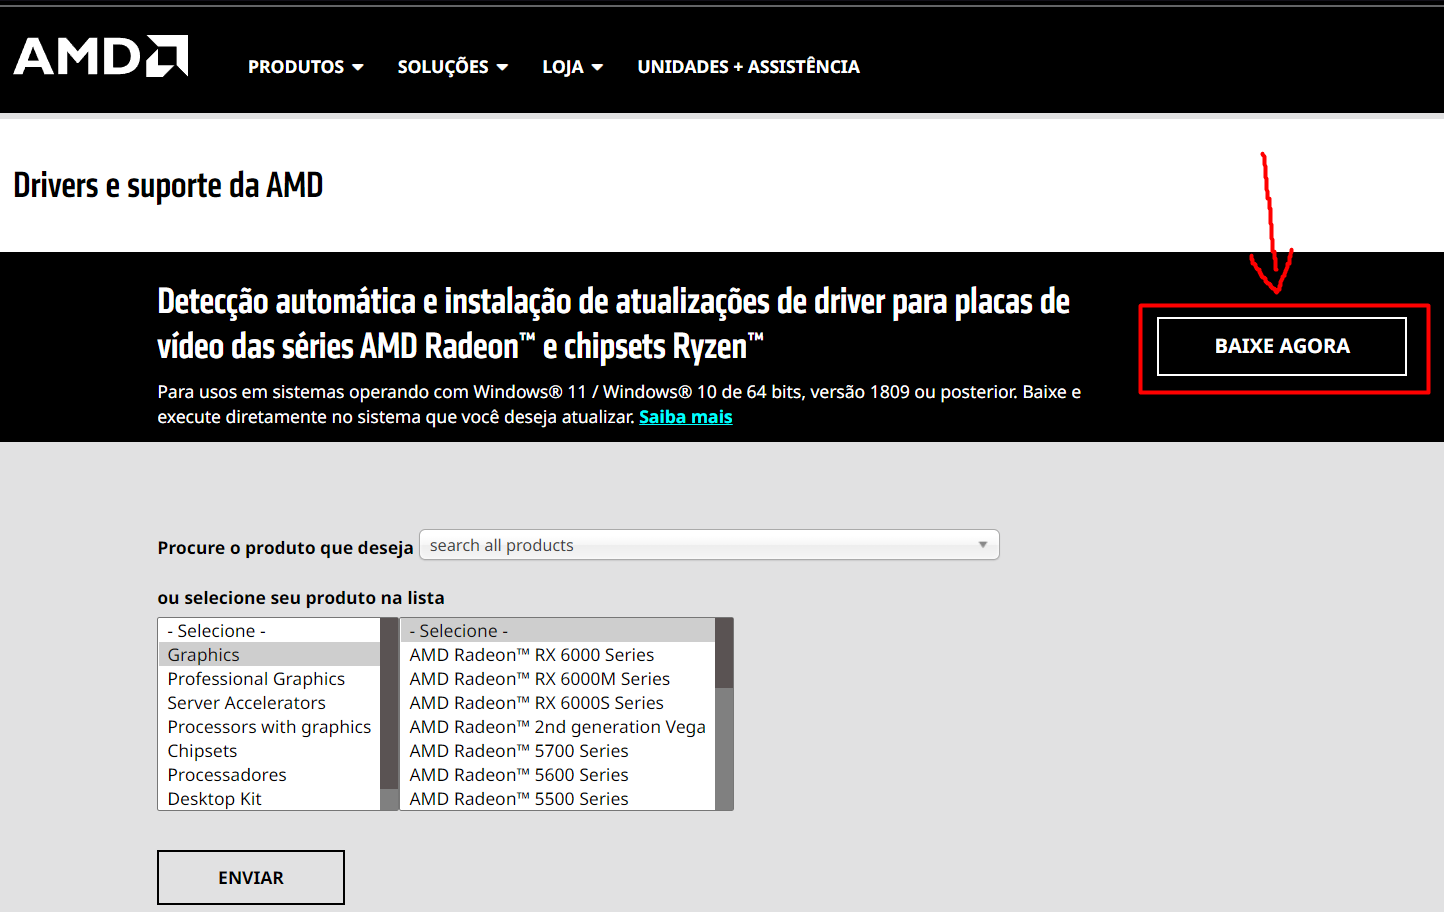Open the LOJA menu
Screen dimensions: 1444x912
(x=573, y=67)
